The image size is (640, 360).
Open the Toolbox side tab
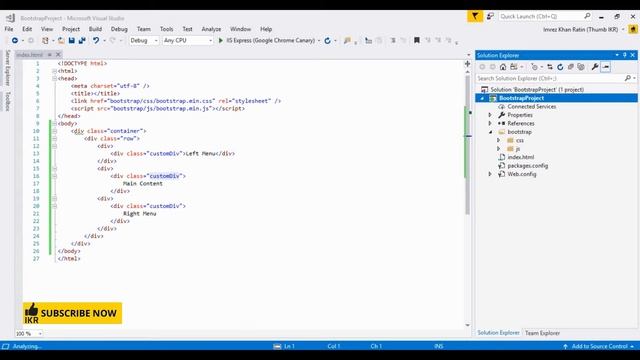pyautogui.click(x=7, y=101)
